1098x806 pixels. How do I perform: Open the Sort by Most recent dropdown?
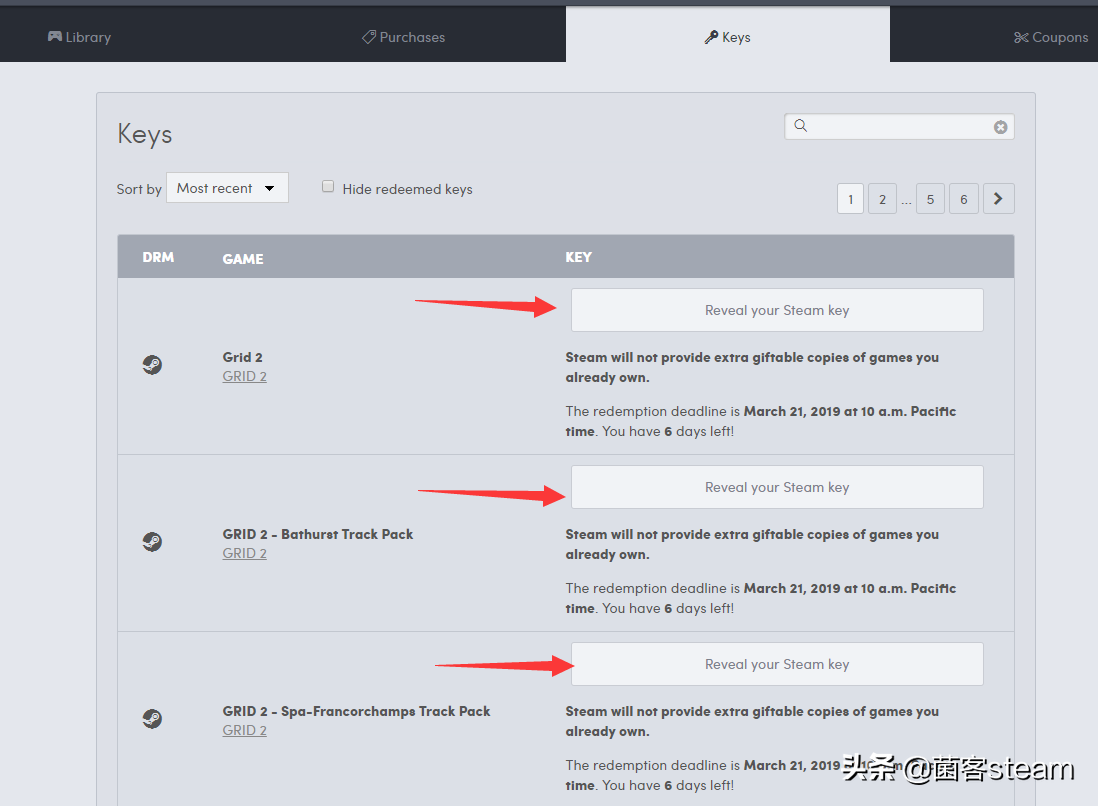tap(227, 188)
